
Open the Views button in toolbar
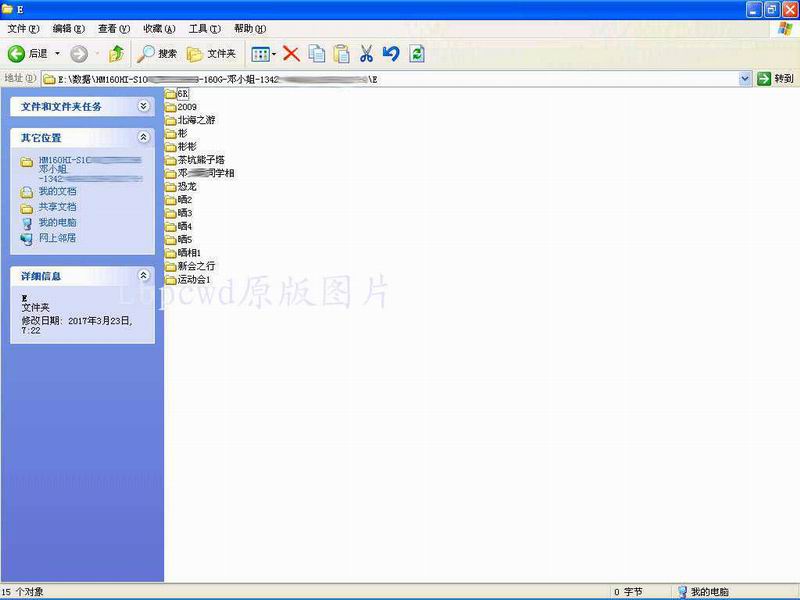[260, 54]
